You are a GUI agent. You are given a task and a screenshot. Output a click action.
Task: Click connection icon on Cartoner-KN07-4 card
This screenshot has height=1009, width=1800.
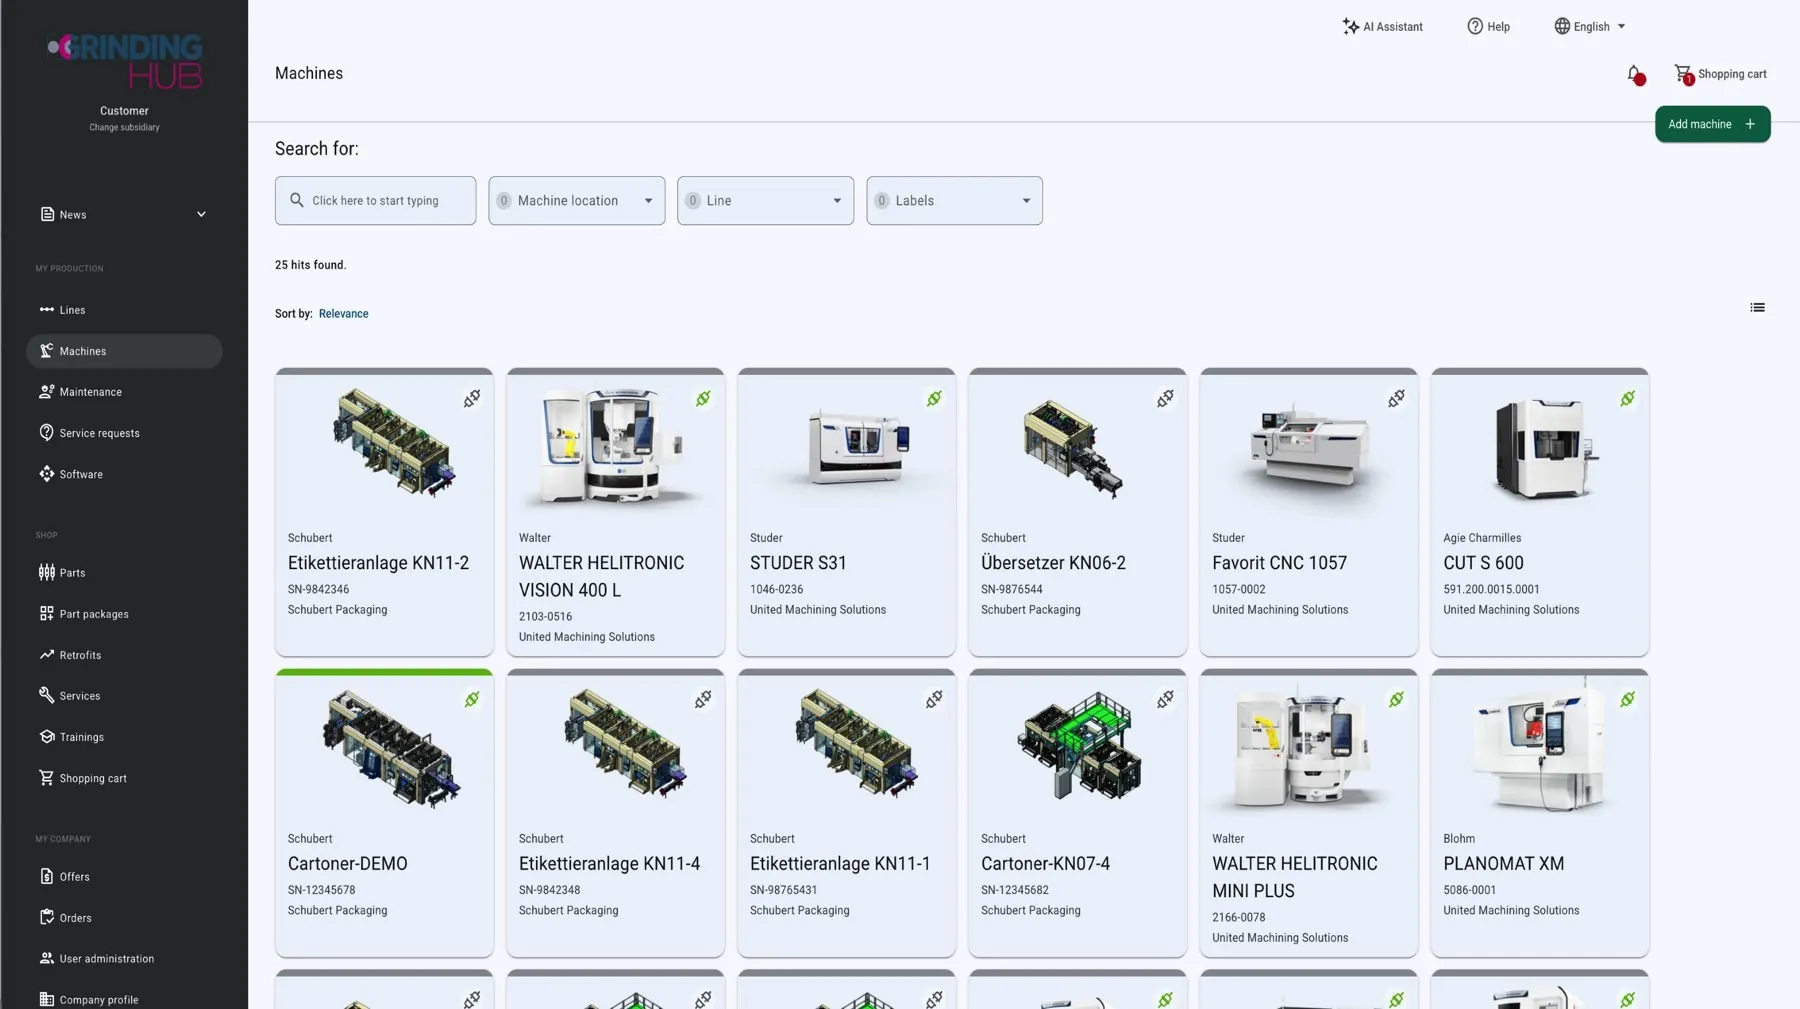pyautogui.click(x=1165, y=699)
